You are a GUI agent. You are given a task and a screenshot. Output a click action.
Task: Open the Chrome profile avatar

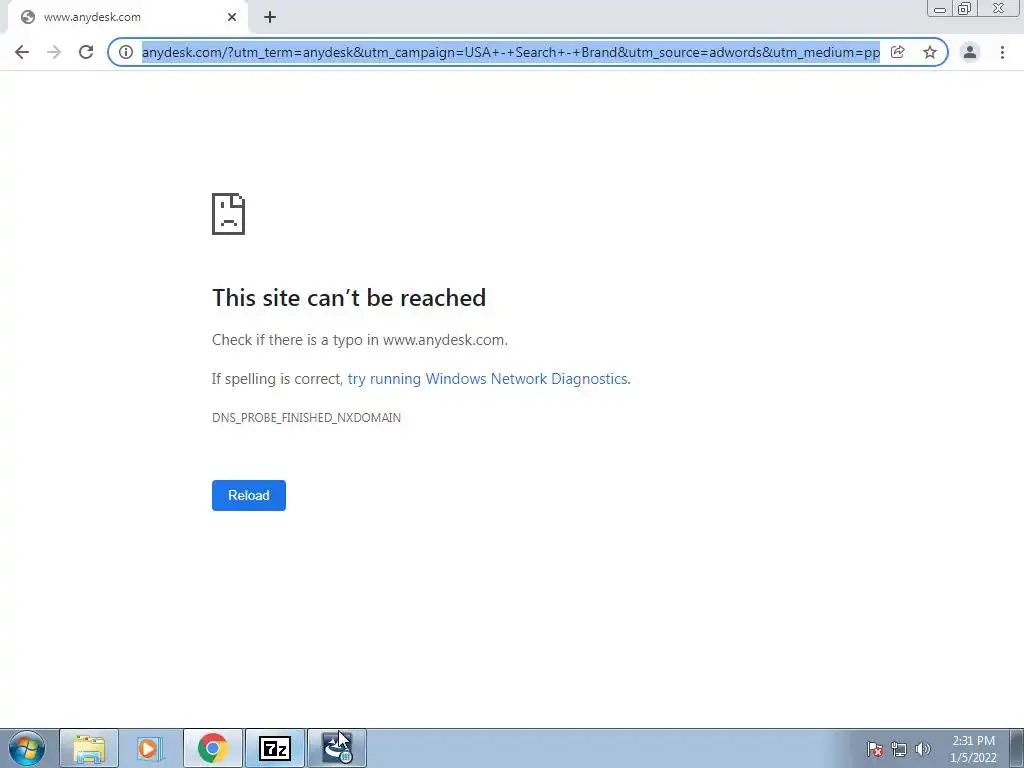pyautogui.click(x=970, y=52)
